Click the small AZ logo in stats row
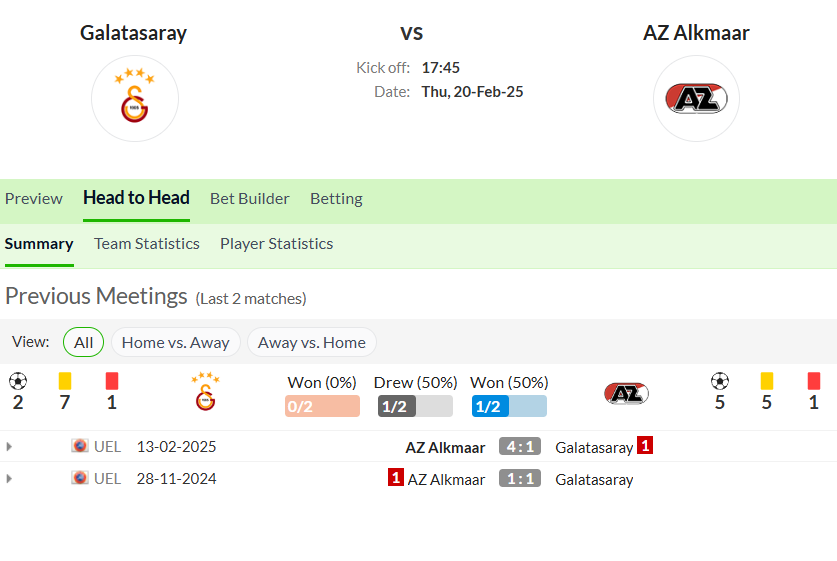The height and width of the screenshot is (561, 837). [x=626, y=394]
